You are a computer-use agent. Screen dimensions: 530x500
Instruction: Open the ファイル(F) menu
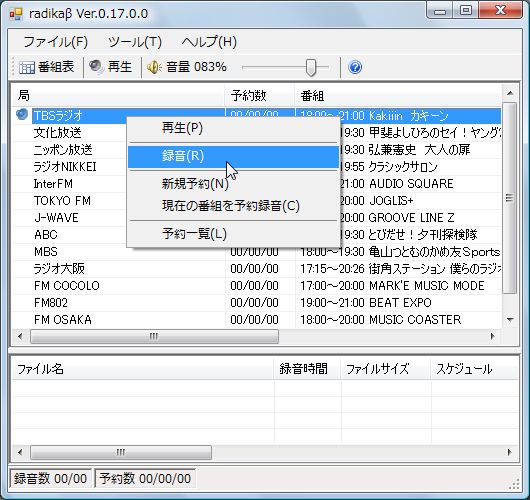[x=55, y=42]
